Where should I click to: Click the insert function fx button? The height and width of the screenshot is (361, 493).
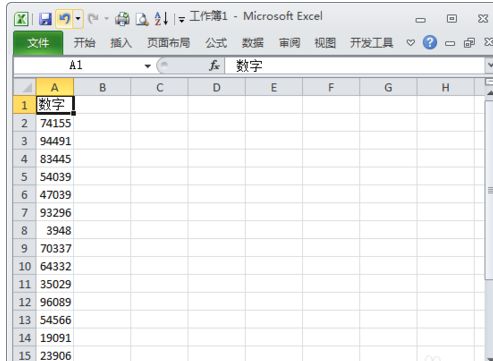click(x=214, y=66)
